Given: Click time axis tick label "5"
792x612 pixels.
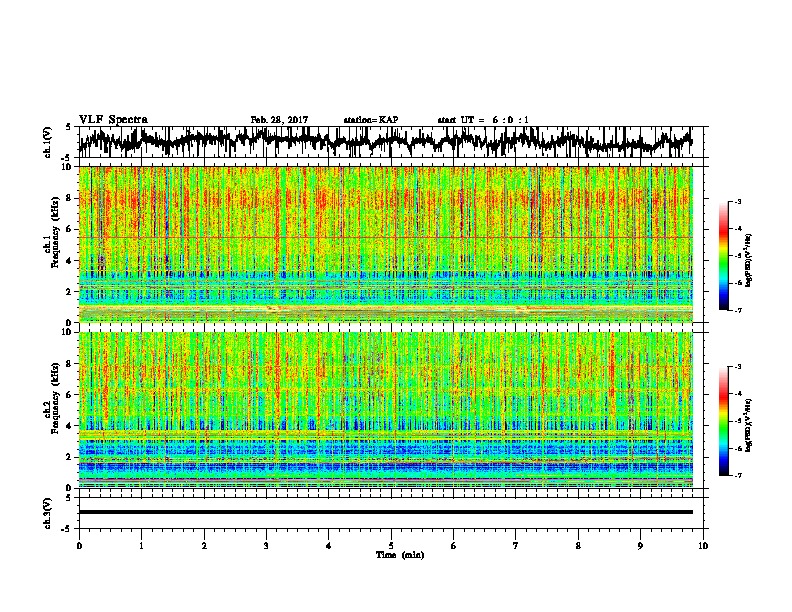Looking at the screenshot, I should pyautogui.click(x=391, y=546).
